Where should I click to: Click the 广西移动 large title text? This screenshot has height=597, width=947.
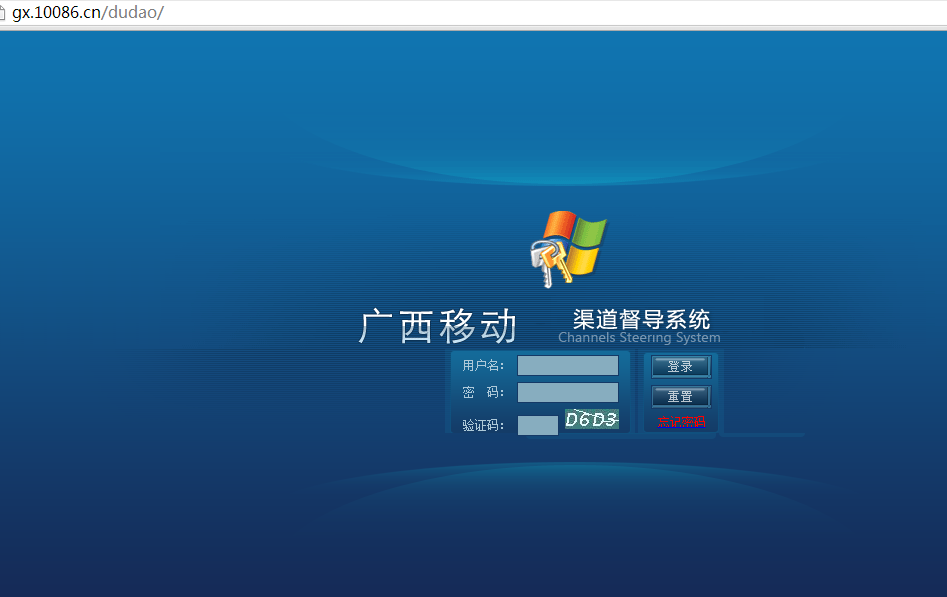point(438,326)
